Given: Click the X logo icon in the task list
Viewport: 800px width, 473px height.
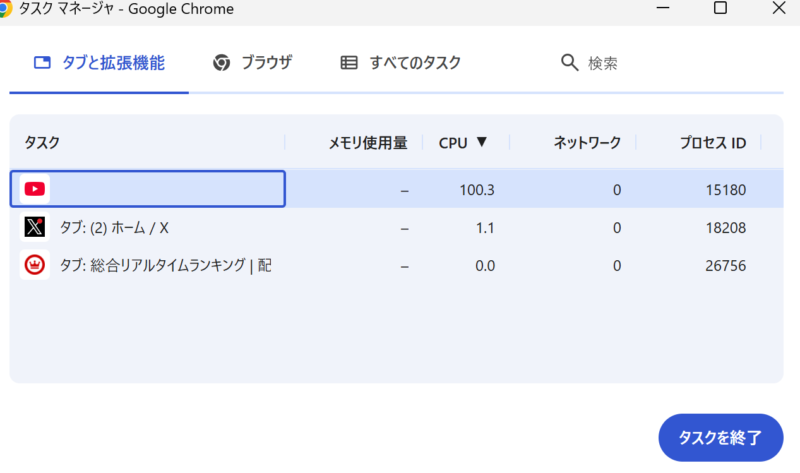Looking at the screenshot, I should [x=35, y=228].
